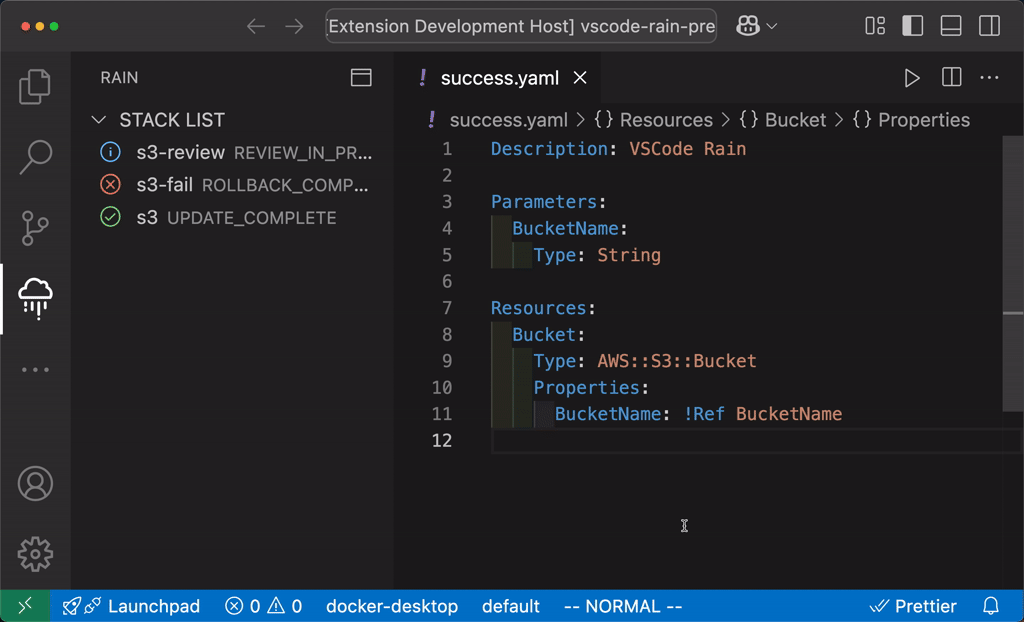Click the Description key on line 1

[x=549, y=149]
